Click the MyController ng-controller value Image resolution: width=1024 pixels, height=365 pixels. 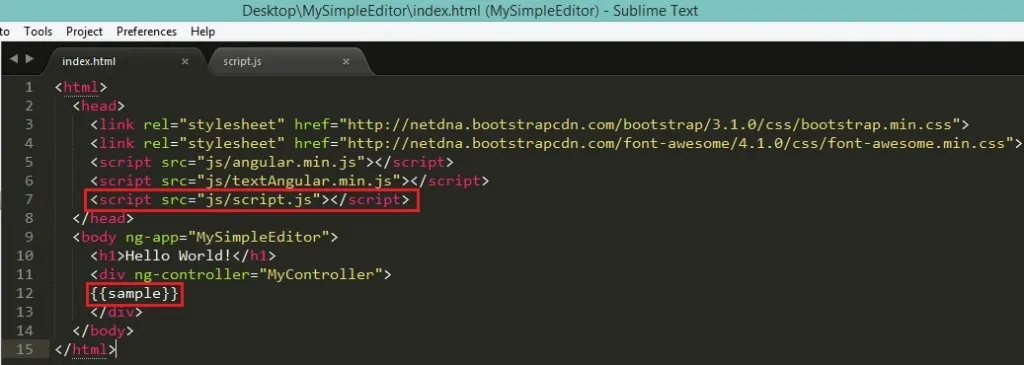[x=321, y=274]
